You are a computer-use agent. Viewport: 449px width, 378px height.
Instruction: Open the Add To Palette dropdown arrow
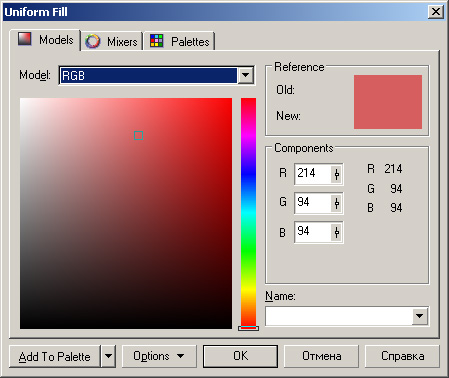[108, 356]
